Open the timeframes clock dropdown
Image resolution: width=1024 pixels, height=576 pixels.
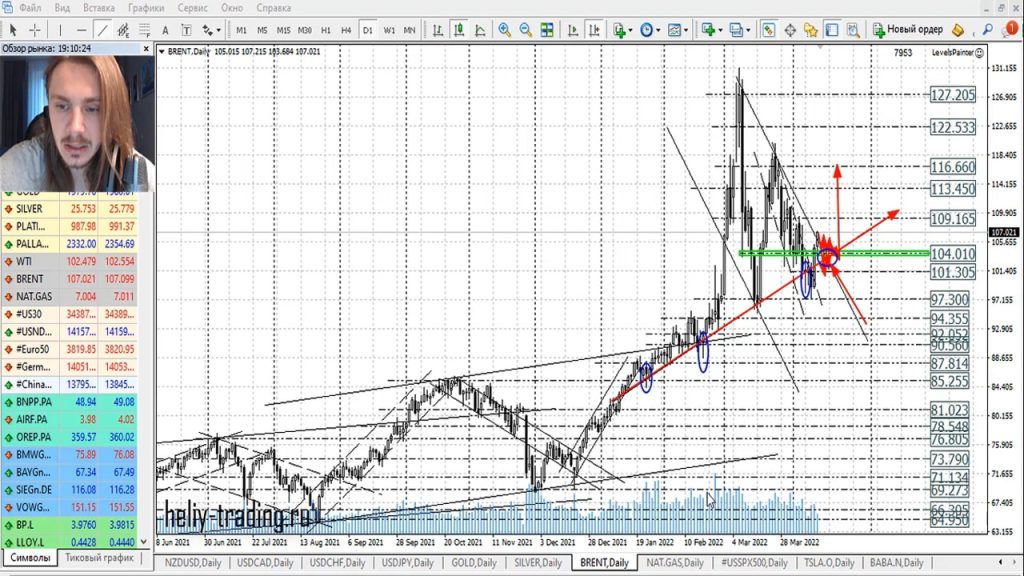point(659,30)
